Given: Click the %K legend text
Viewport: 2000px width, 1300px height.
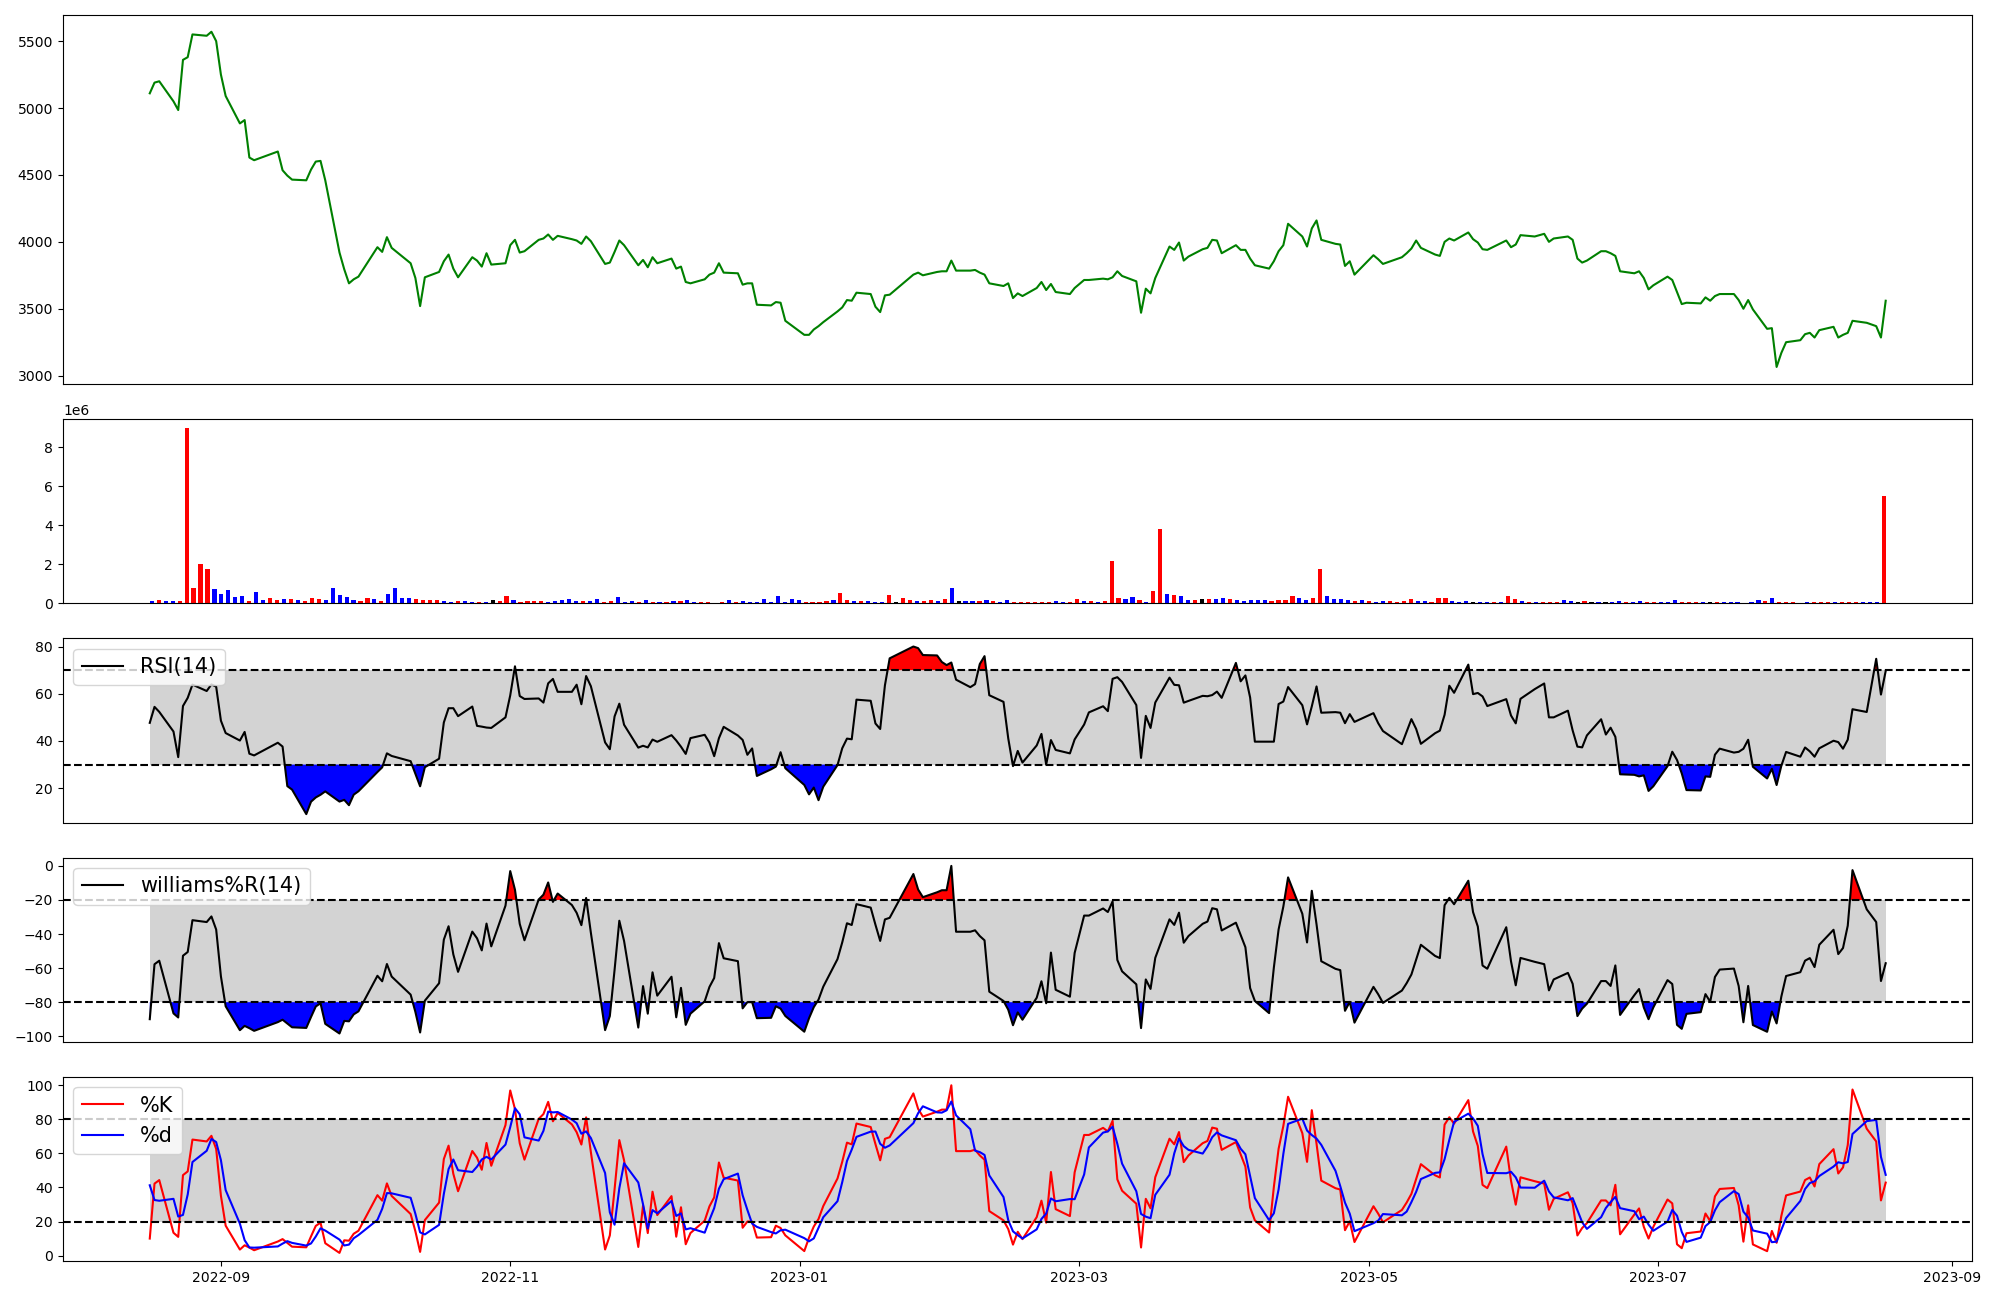Looking at the screenshot, I should (x=156, y=1105).
